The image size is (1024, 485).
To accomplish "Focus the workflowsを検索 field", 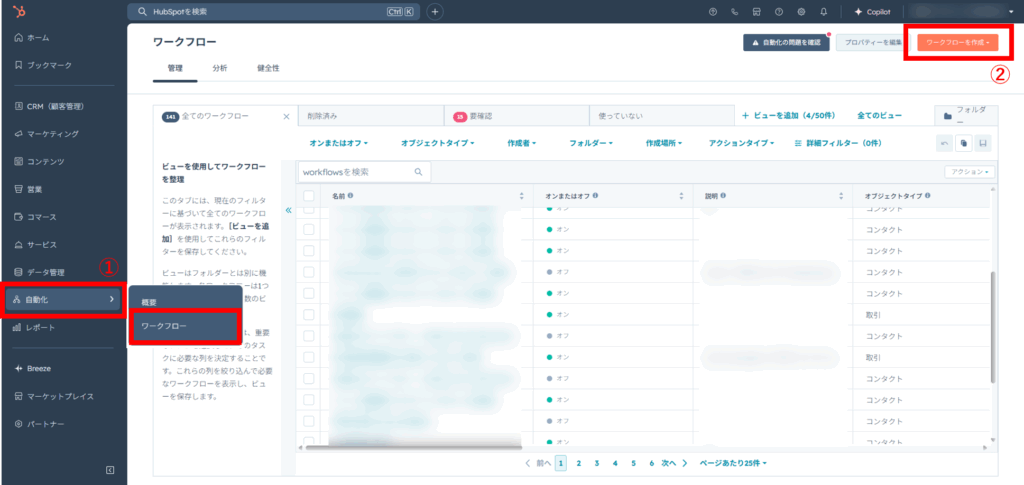I will click(x=364, y=172).
